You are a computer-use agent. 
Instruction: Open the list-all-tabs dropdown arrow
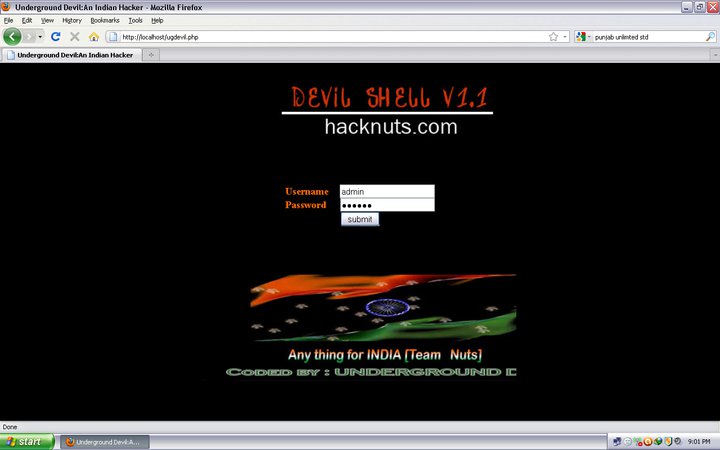tap(714, 55)
